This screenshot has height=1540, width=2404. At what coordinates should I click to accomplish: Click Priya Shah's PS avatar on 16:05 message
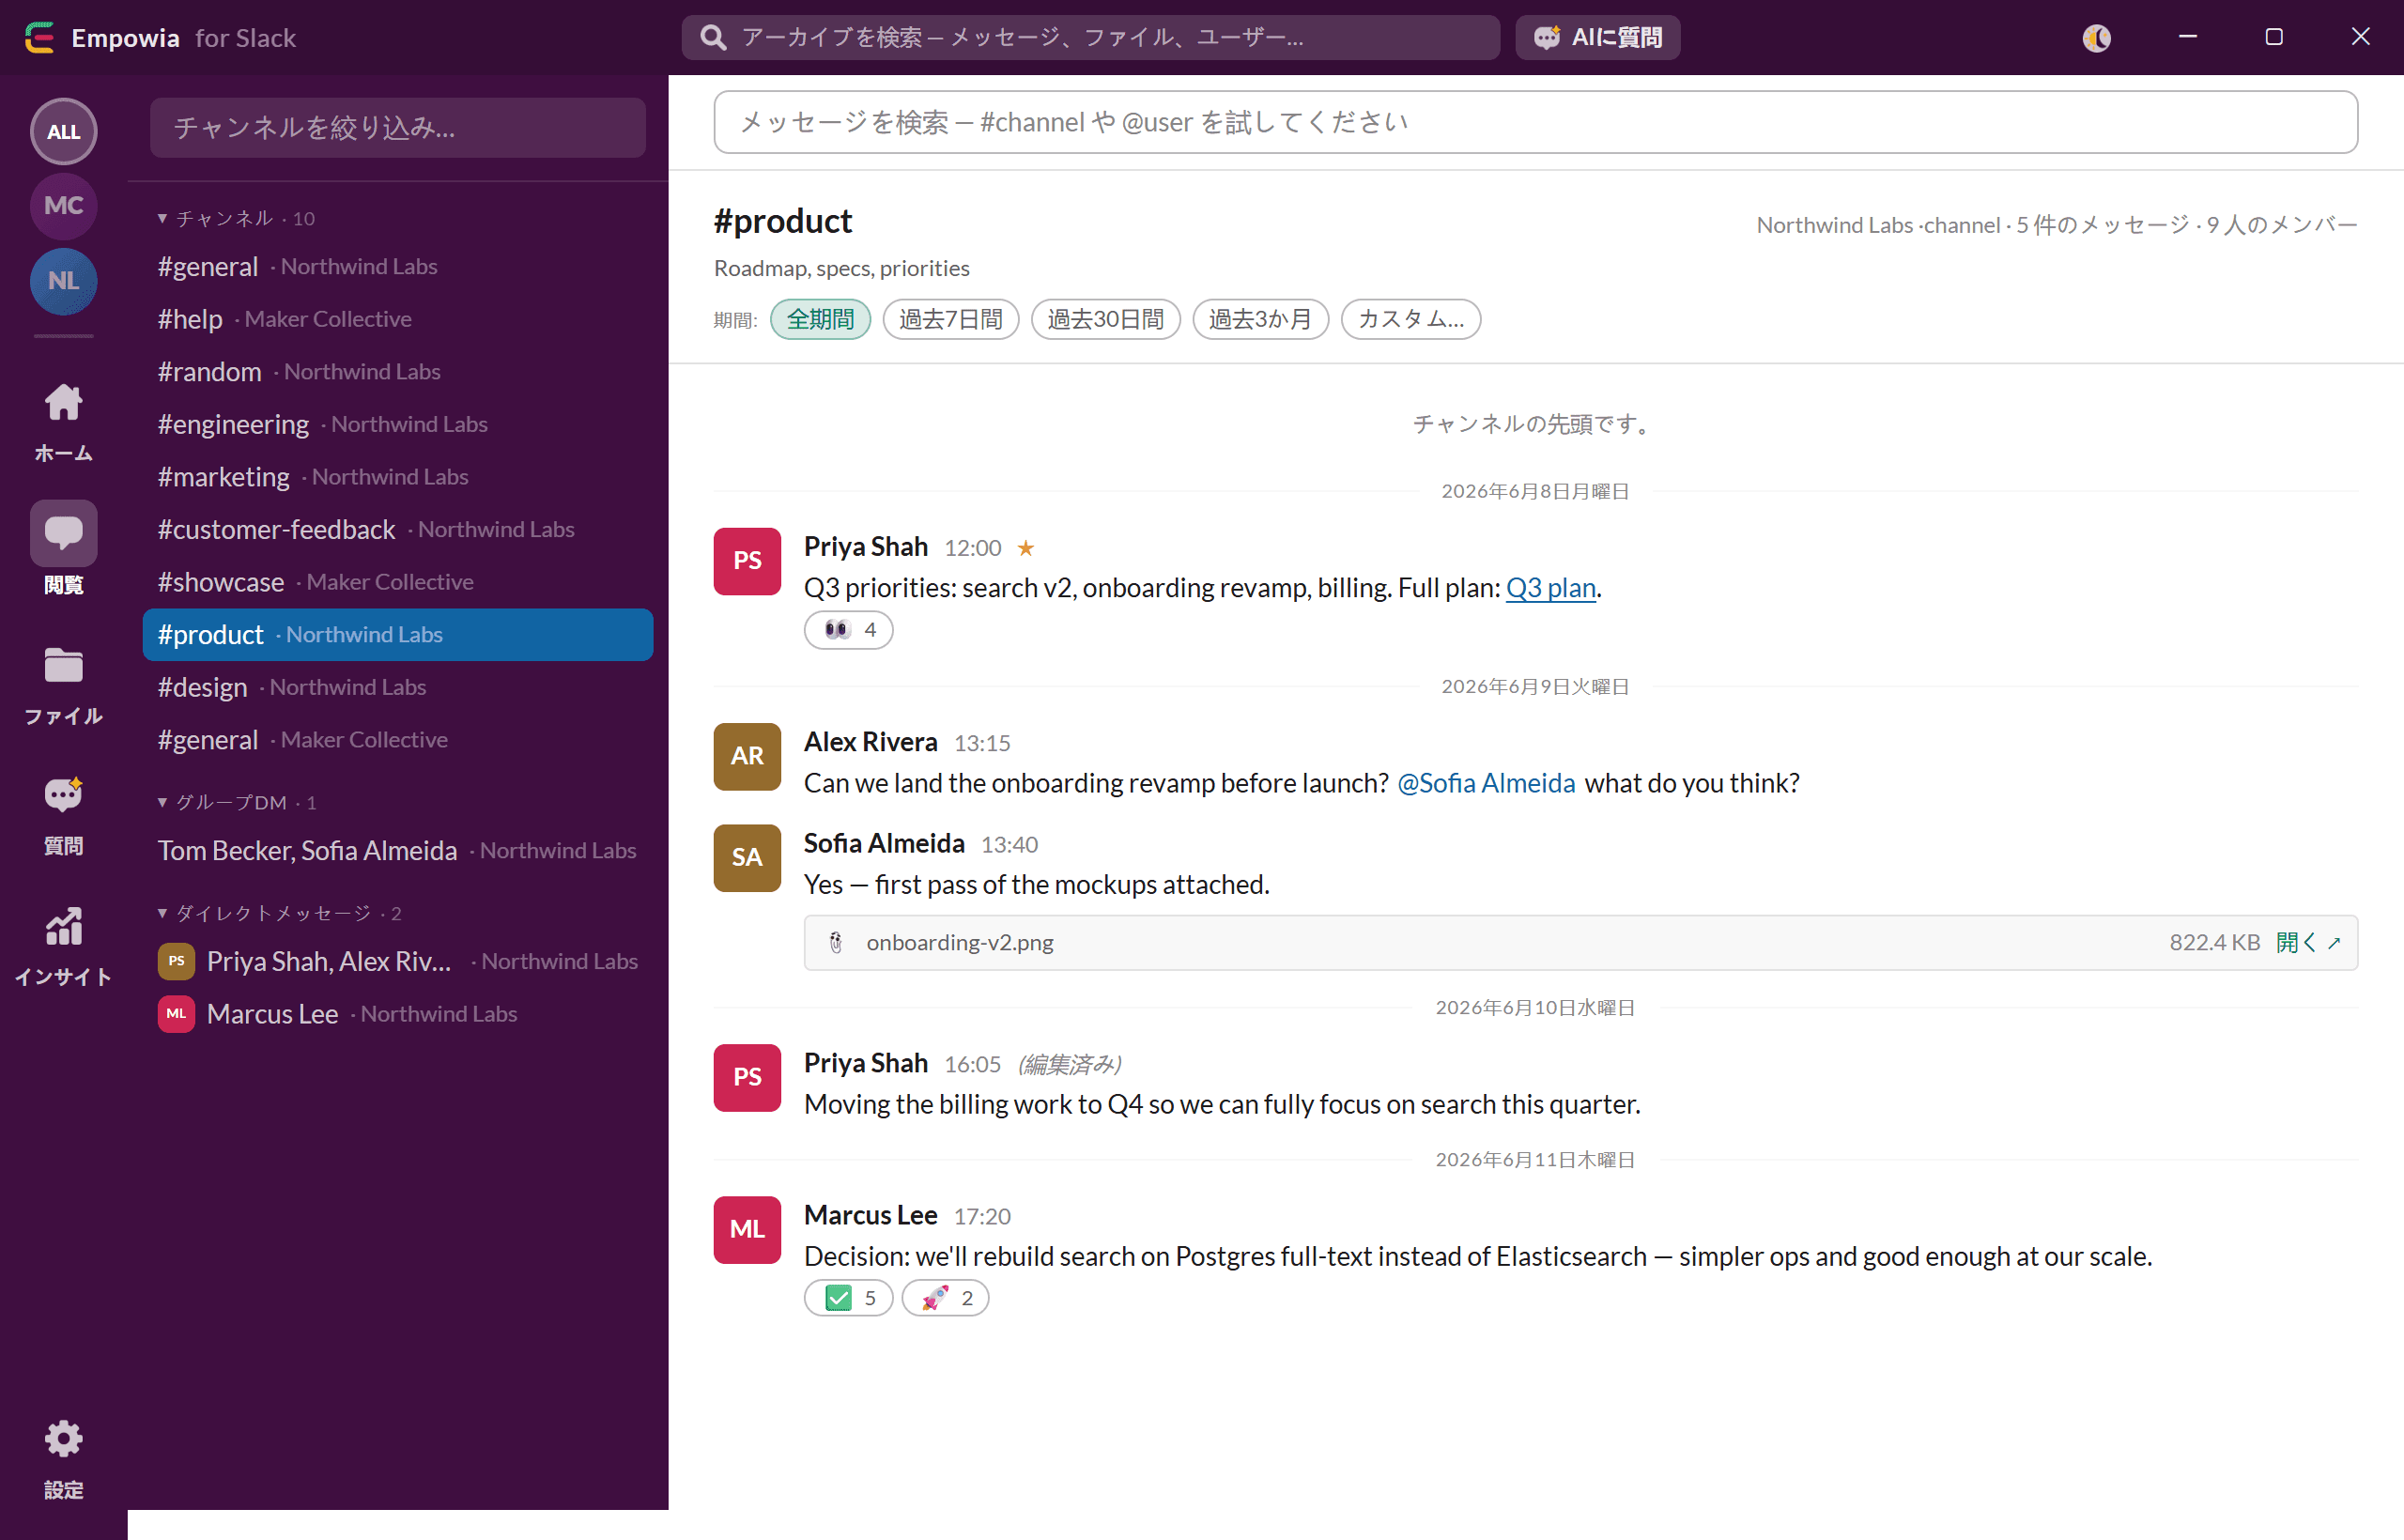747,1078
